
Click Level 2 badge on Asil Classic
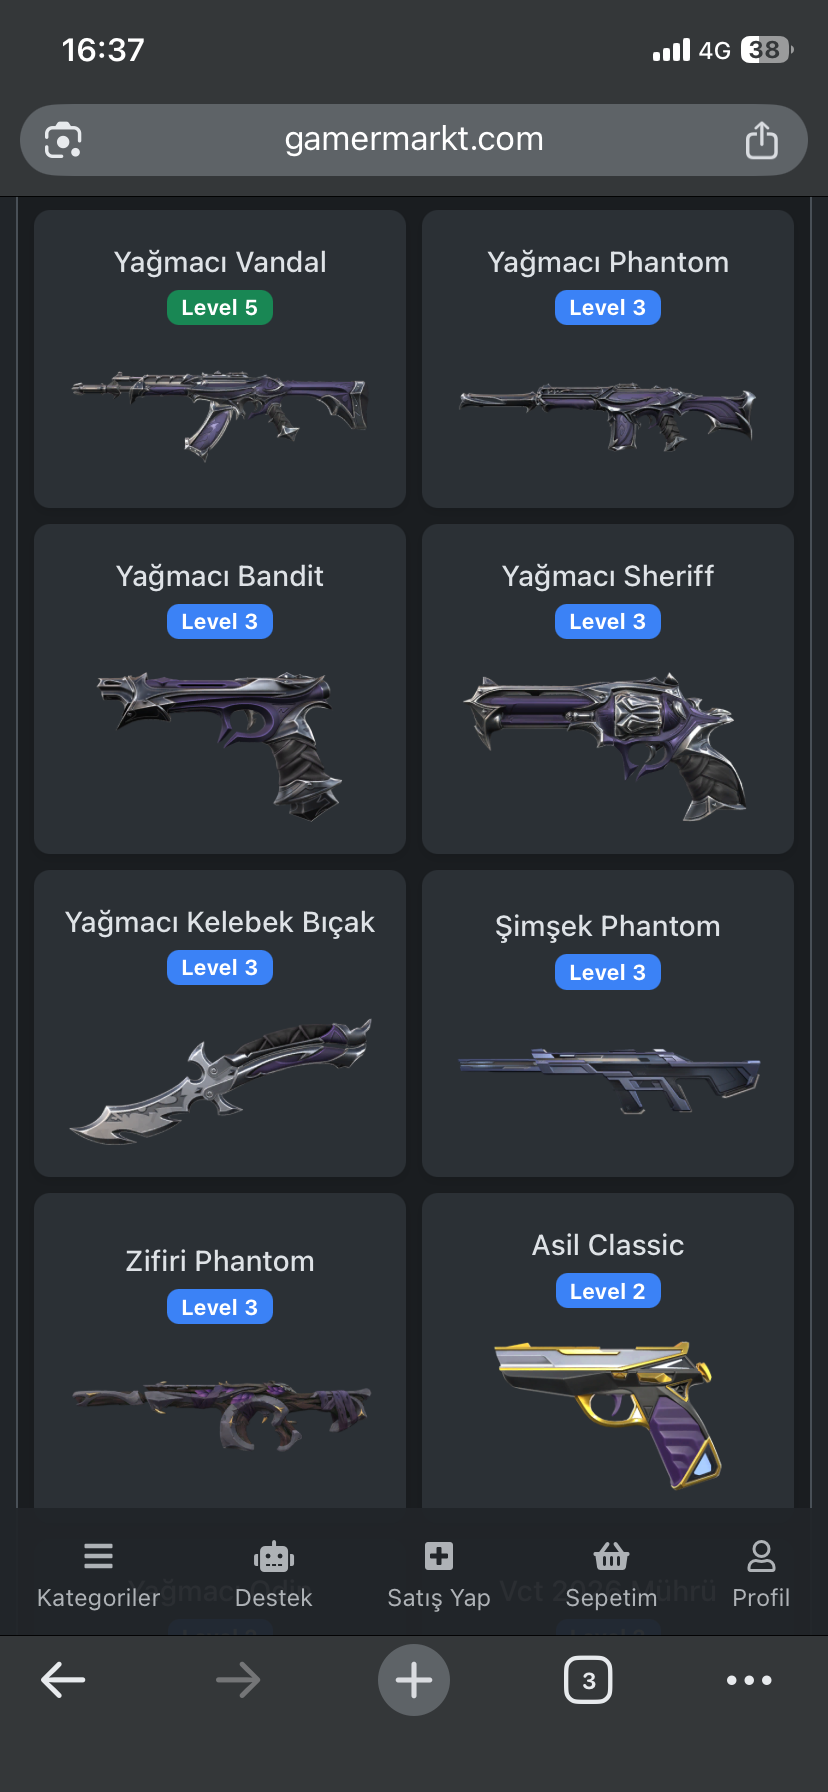(608, 1291)
